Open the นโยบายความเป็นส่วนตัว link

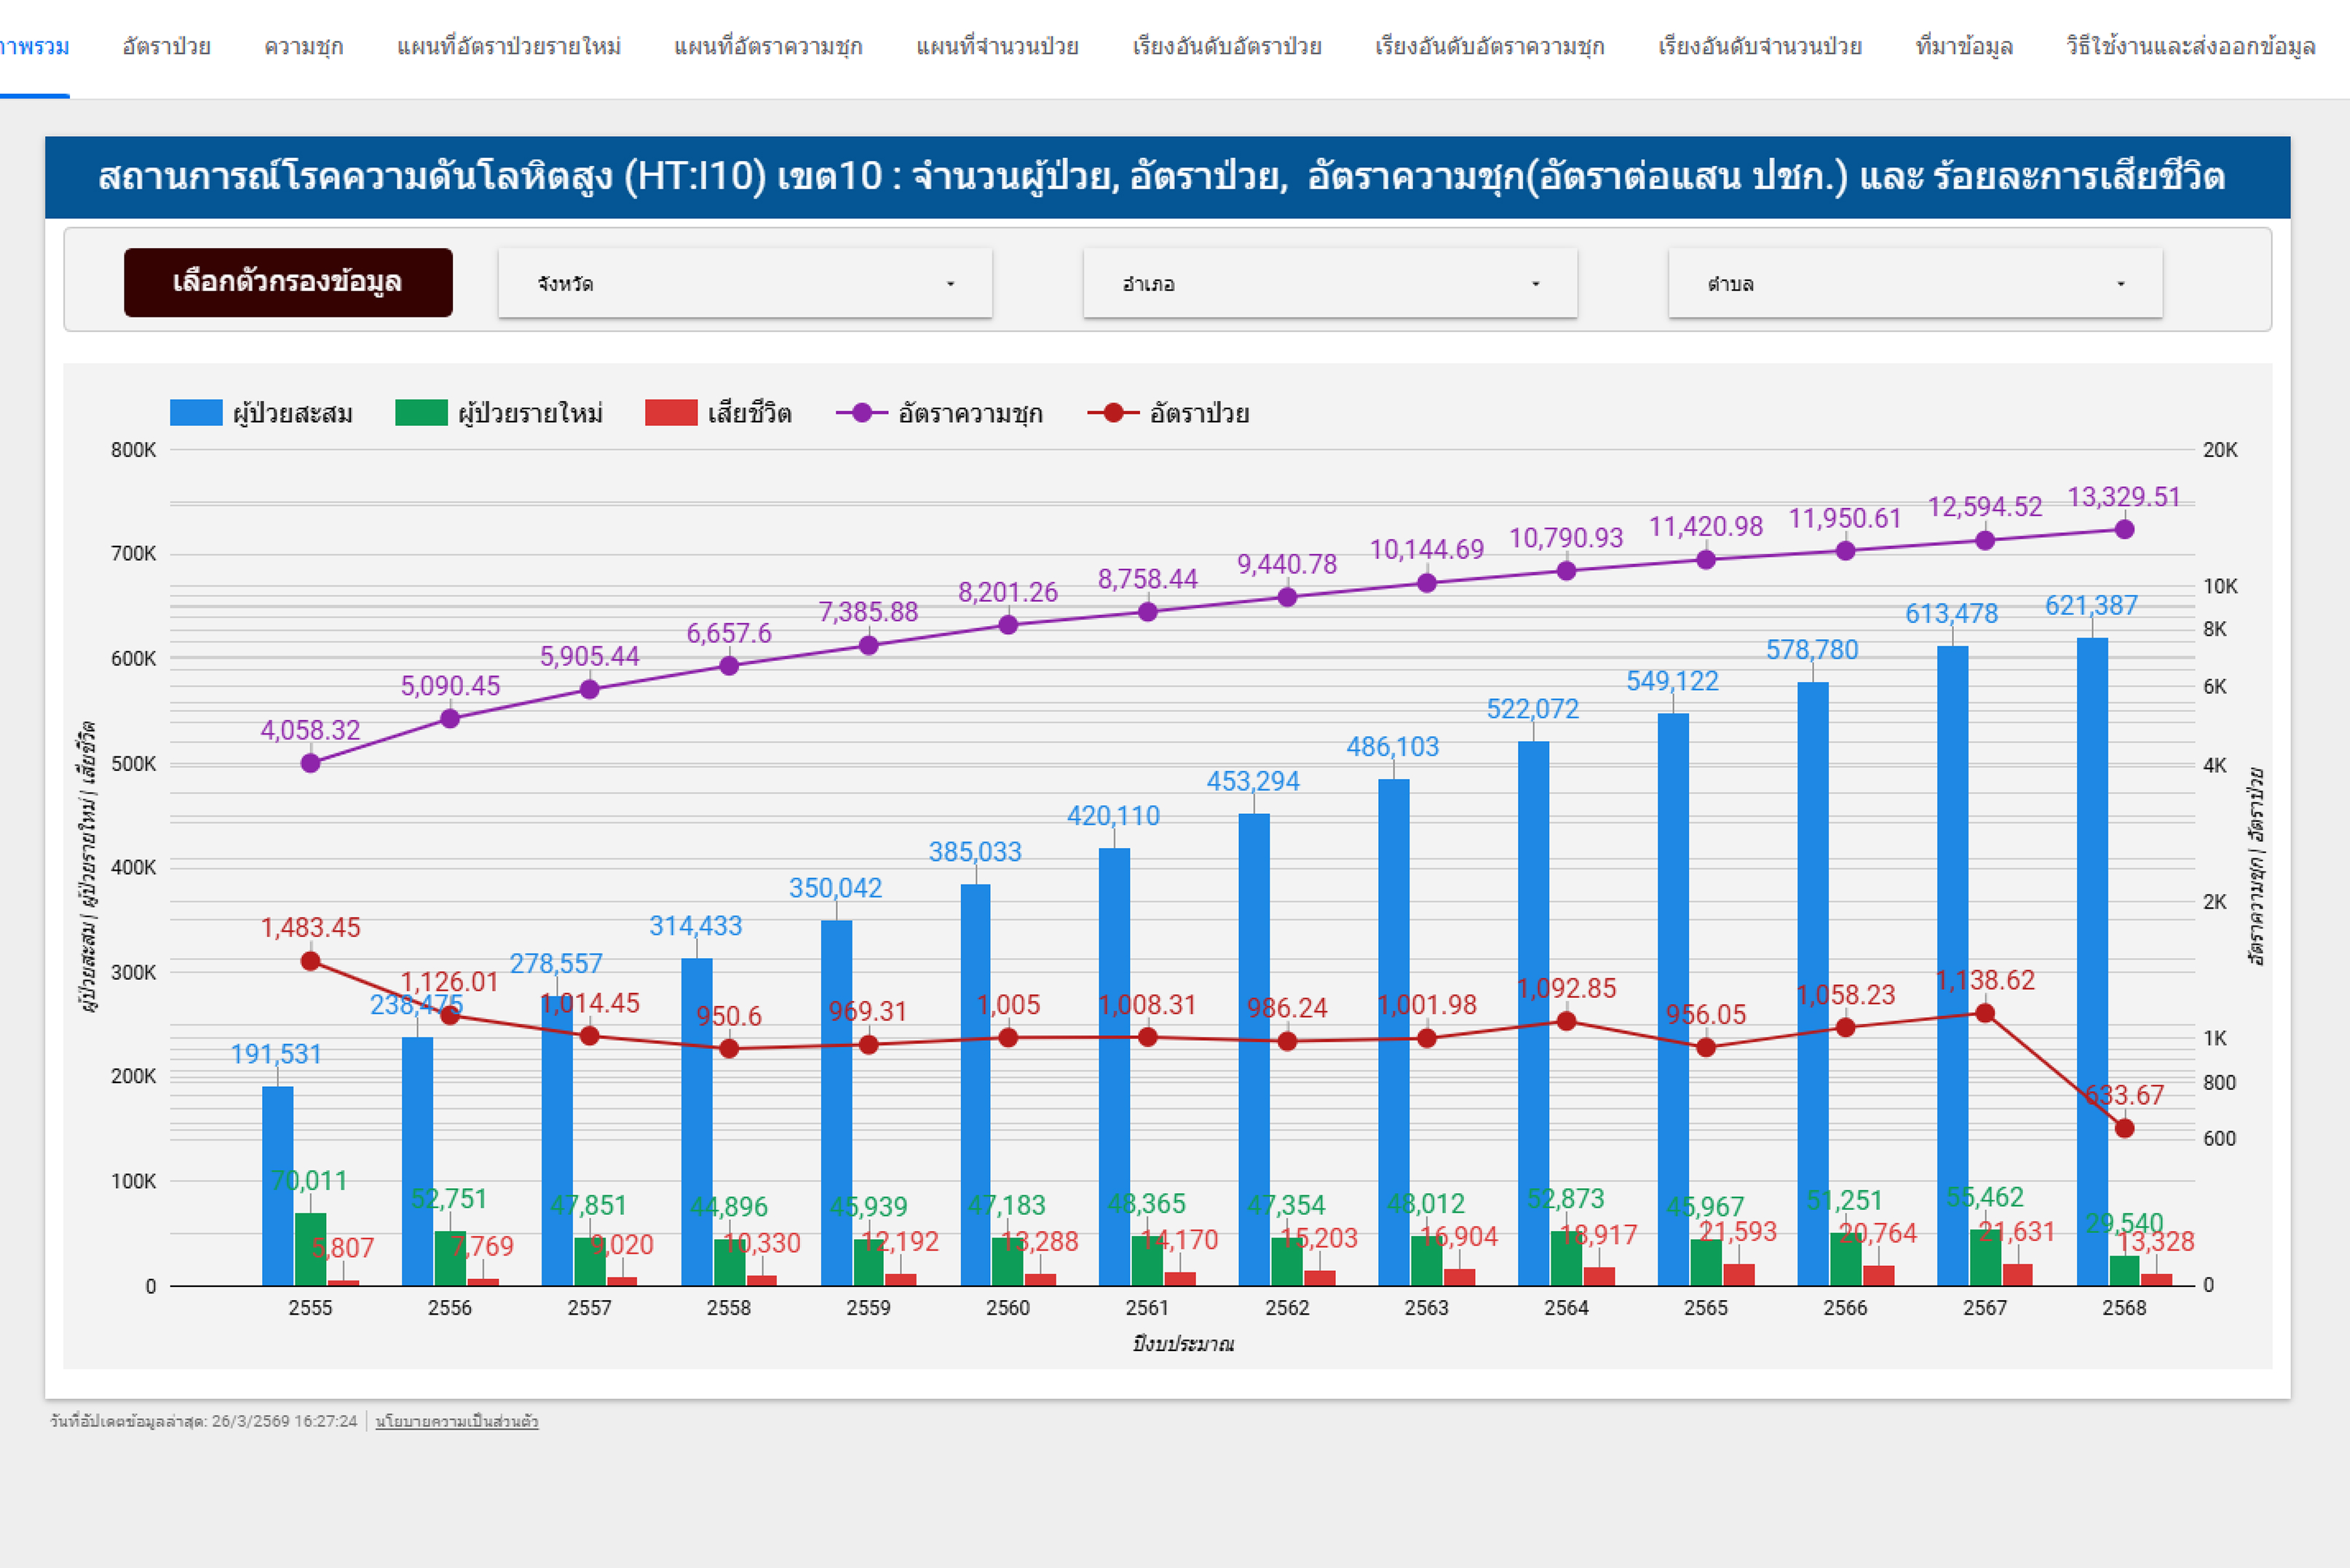point(456,1421)
